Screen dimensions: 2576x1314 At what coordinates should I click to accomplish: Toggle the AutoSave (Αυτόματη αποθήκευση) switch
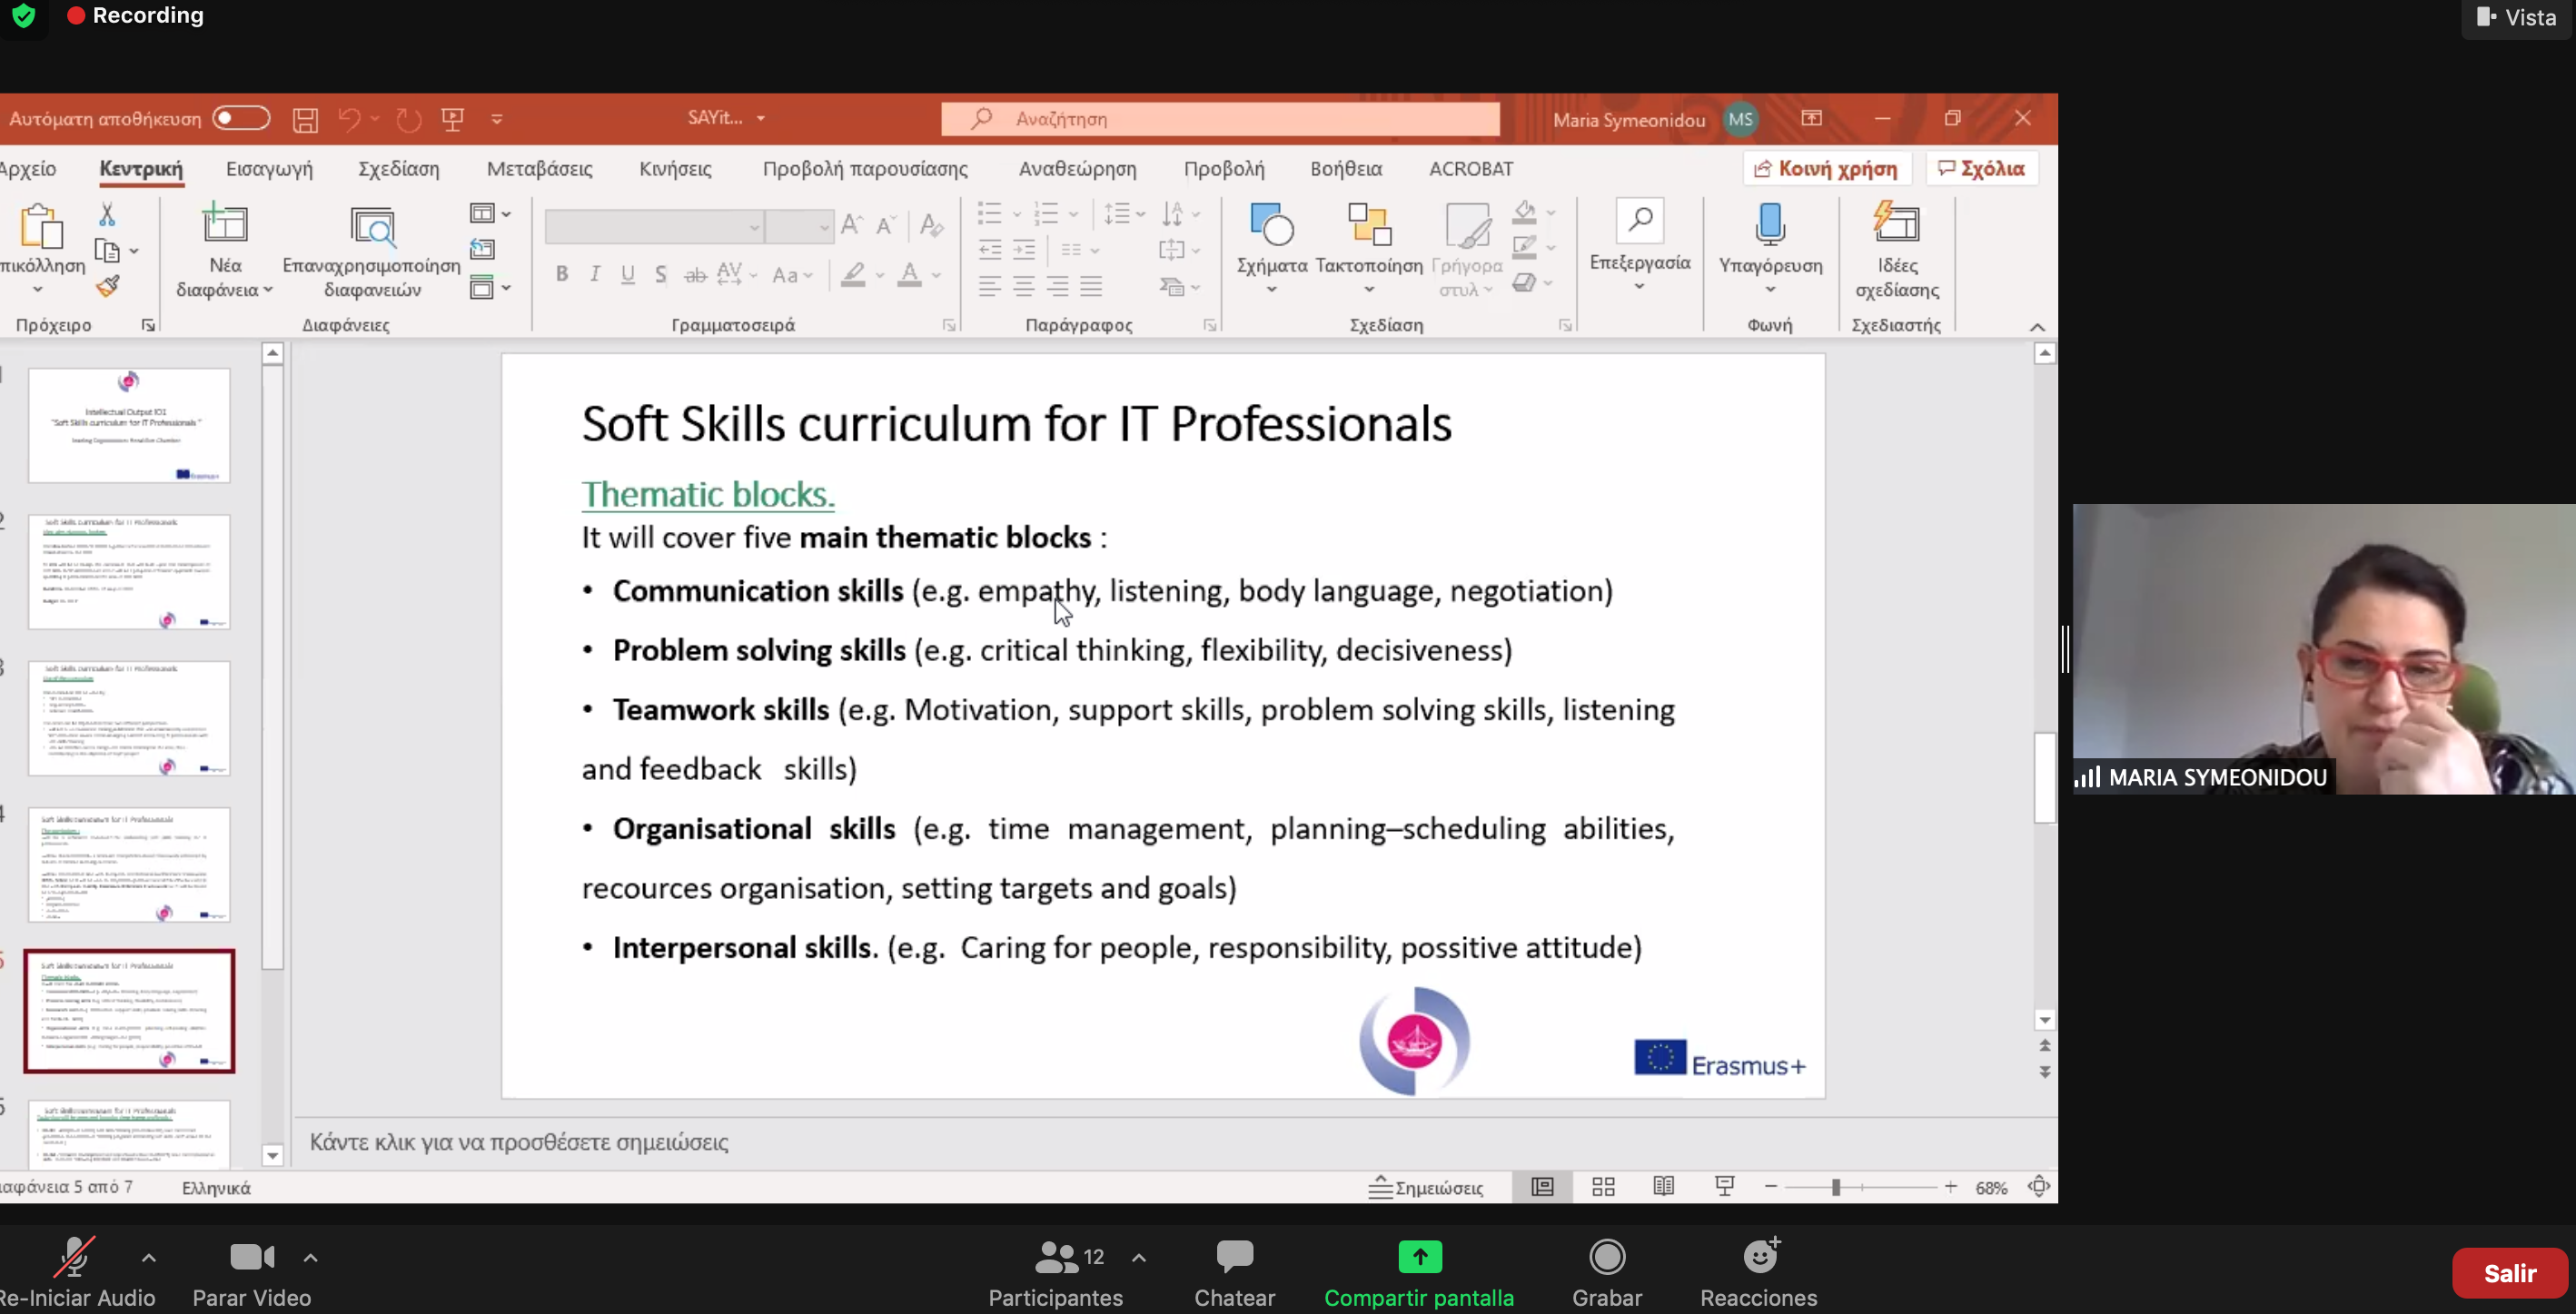pyautogui.click(x=241, y=119)
